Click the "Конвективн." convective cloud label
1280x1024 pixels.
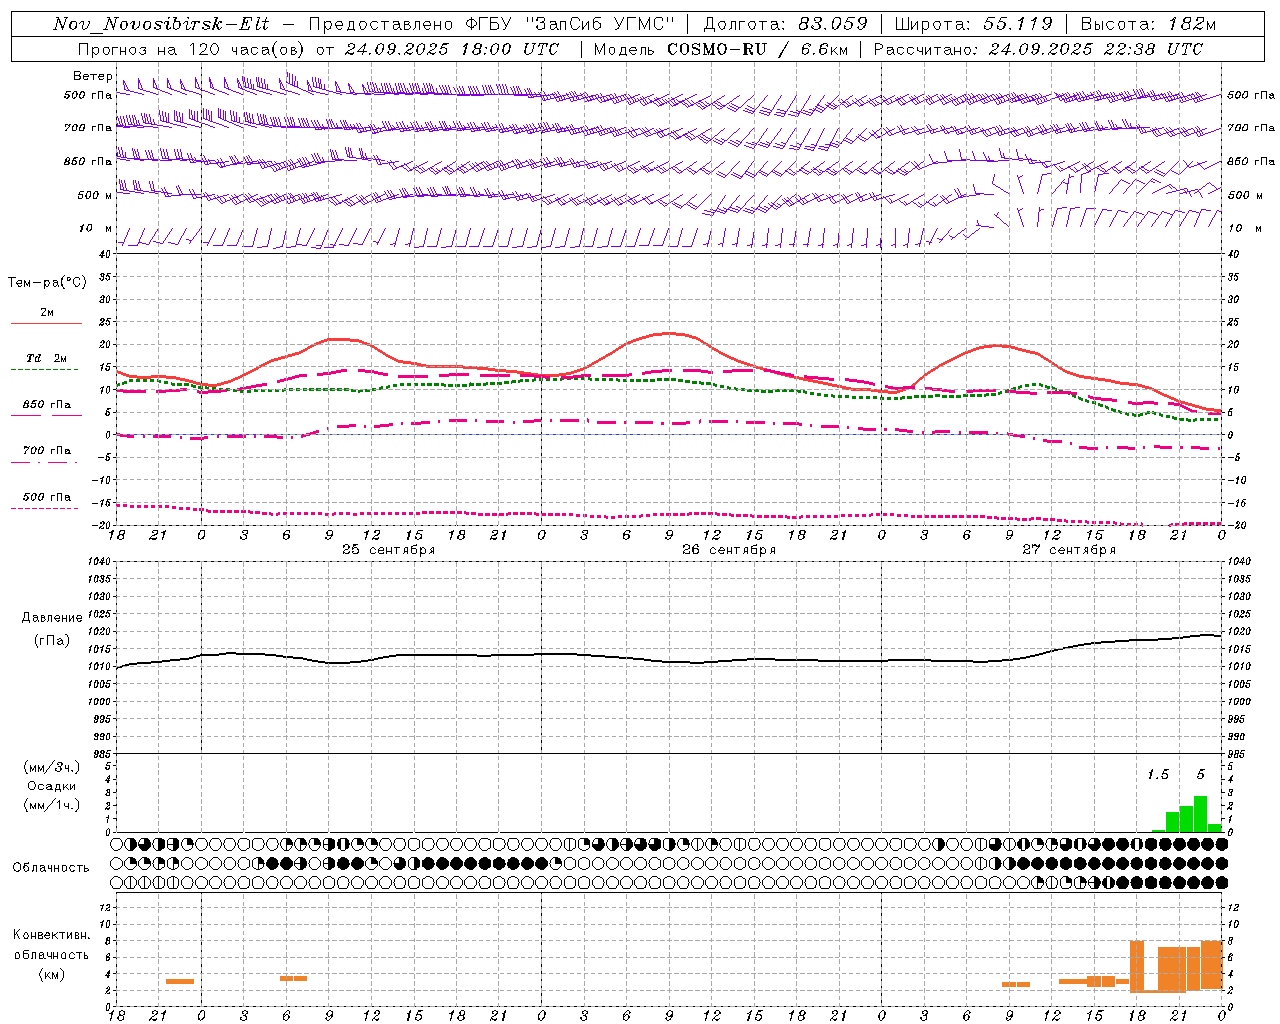52,935
